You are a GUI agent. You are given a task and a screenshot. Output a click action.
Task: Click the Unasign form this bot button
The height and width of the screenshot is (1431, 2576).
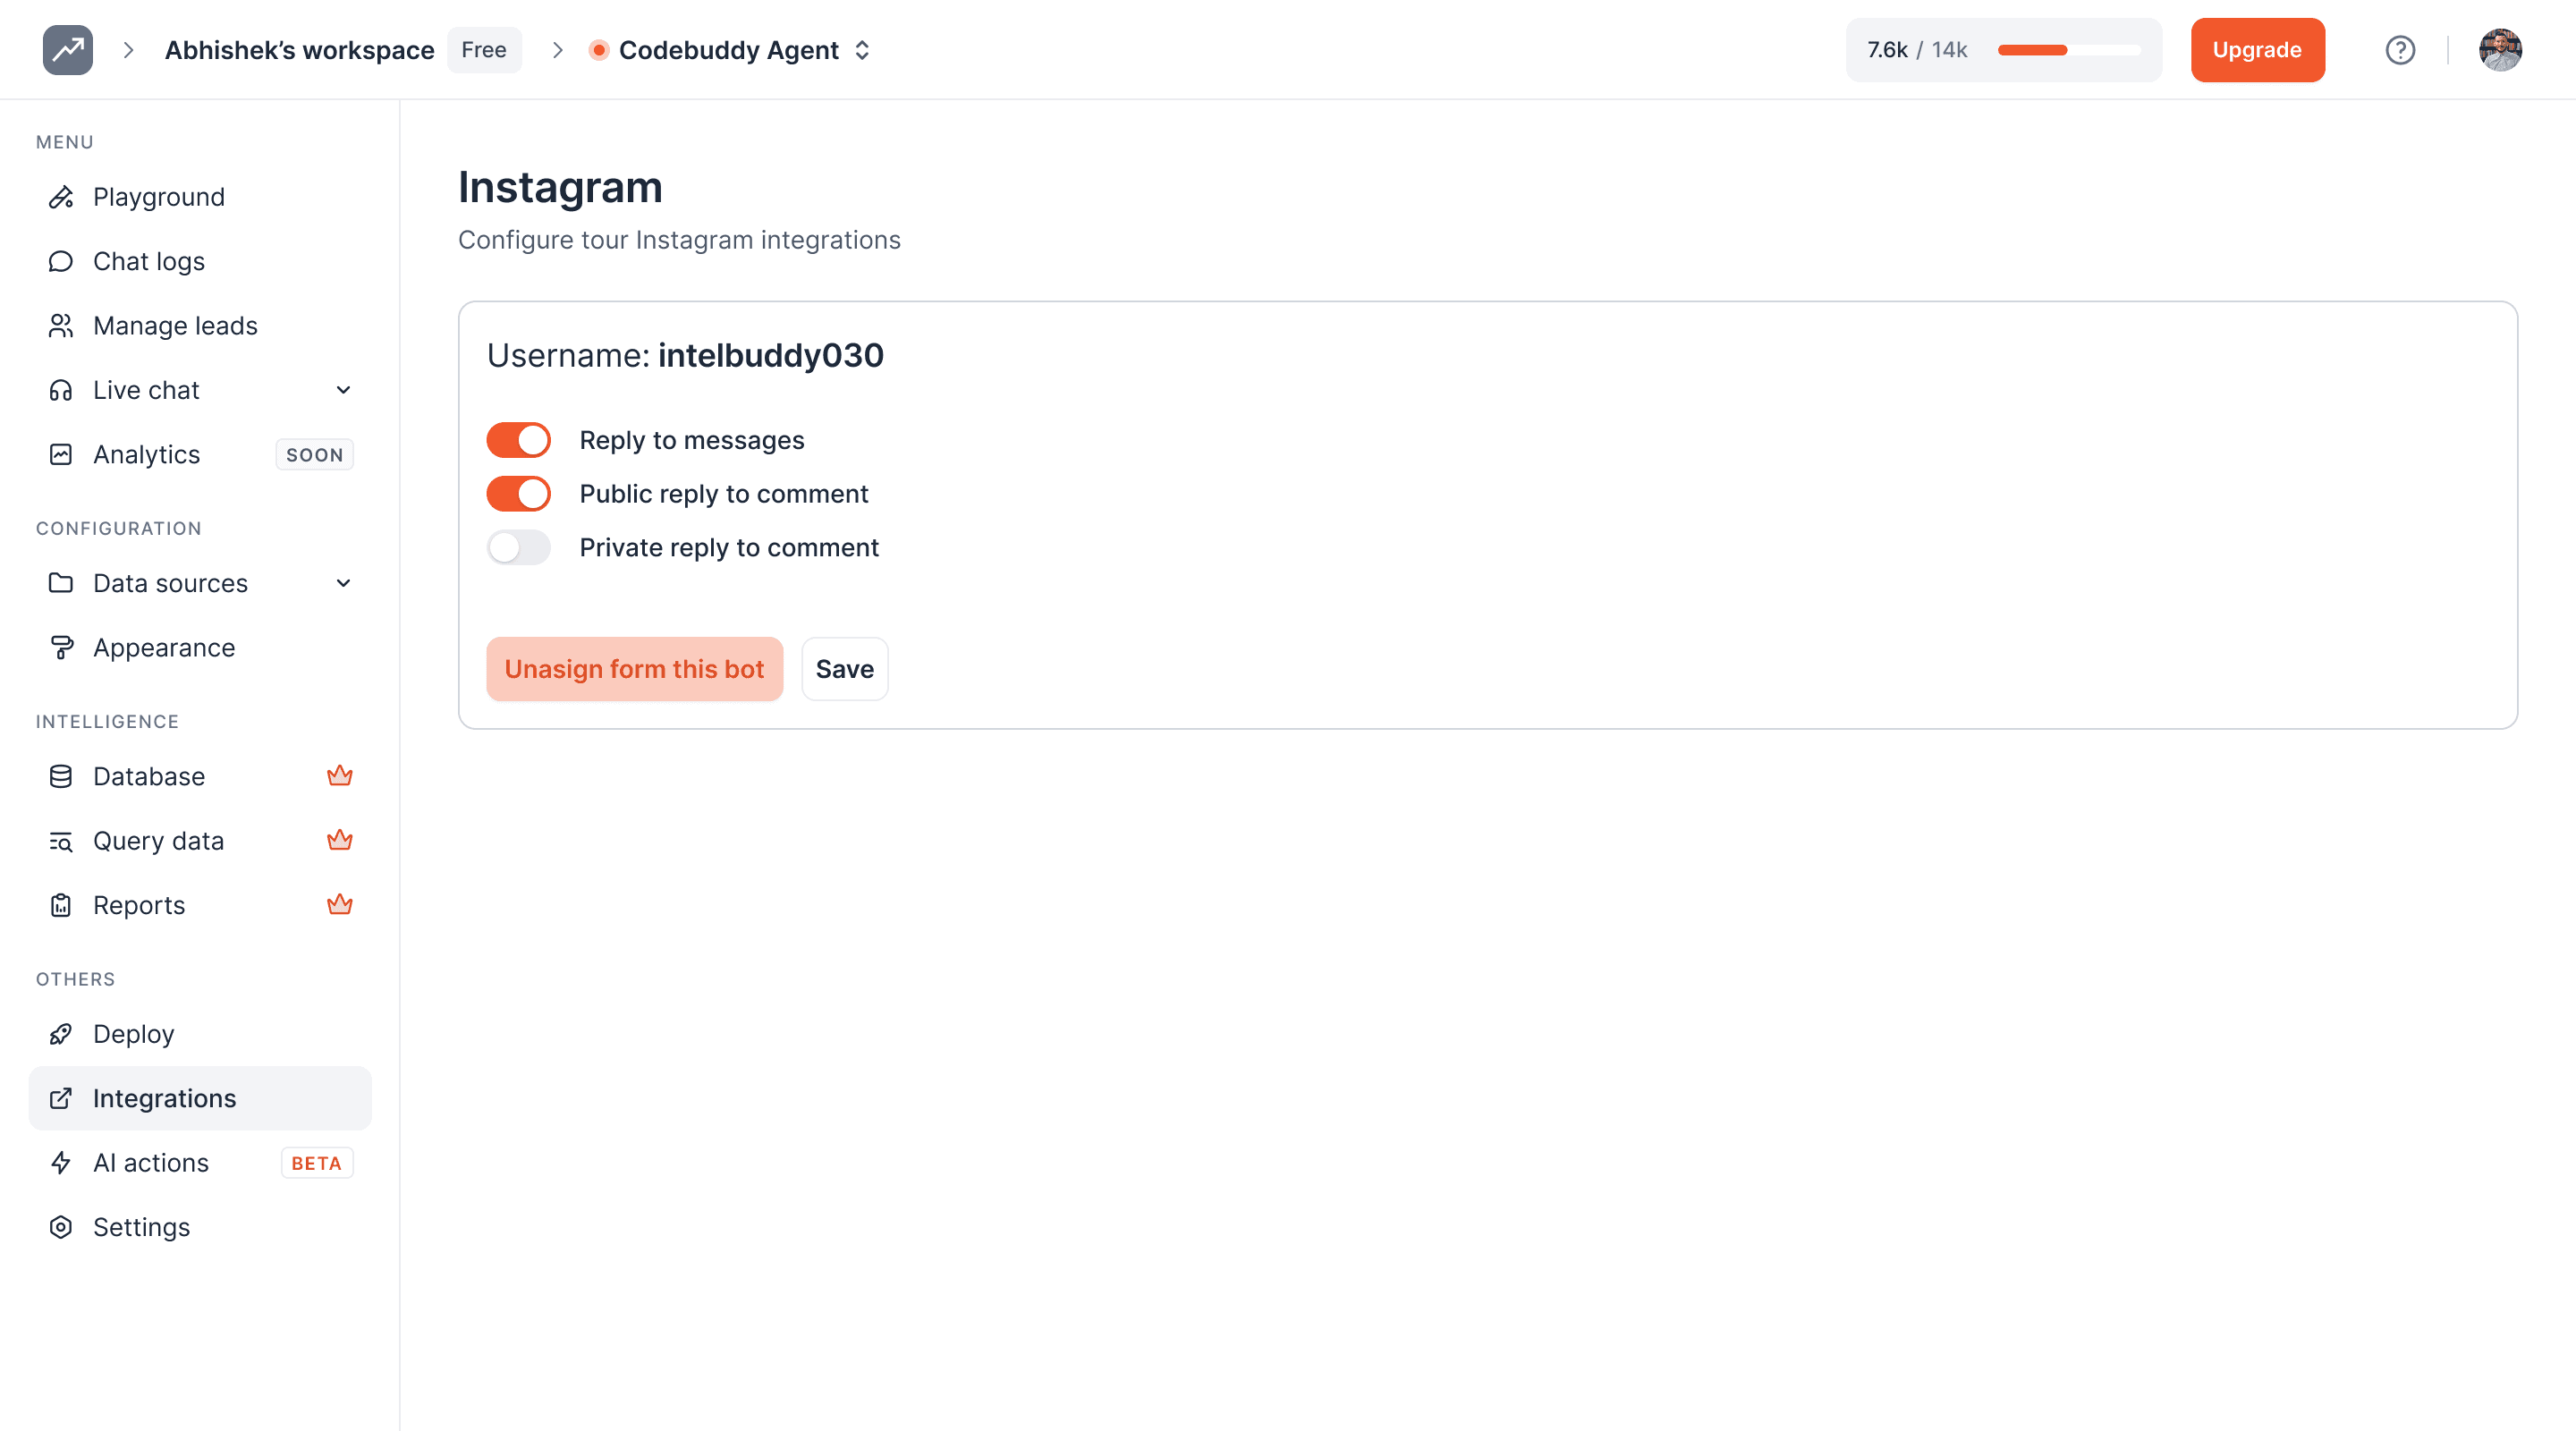click(x=634, y=669)
